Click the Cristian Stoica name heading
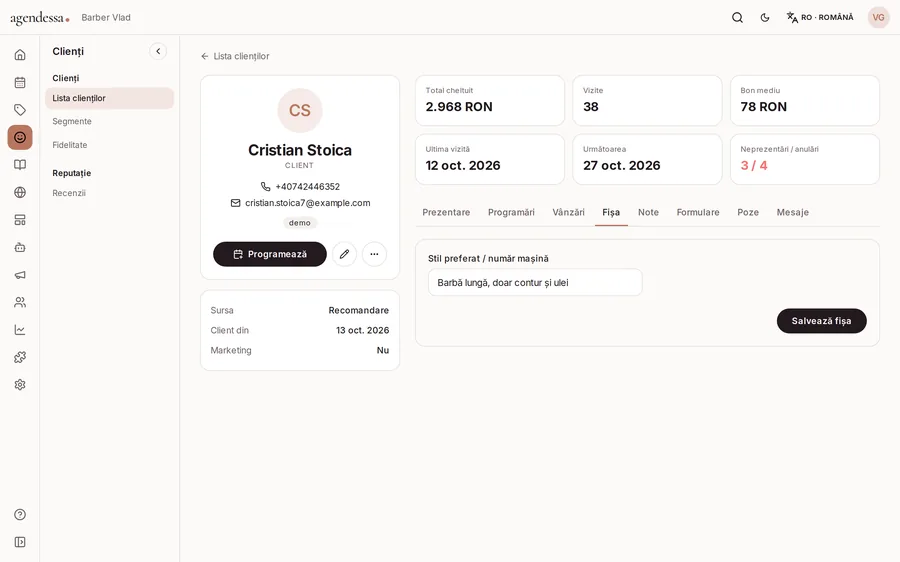Image resolution: width=900 pixels, height=562 pixels. [300, 150]
